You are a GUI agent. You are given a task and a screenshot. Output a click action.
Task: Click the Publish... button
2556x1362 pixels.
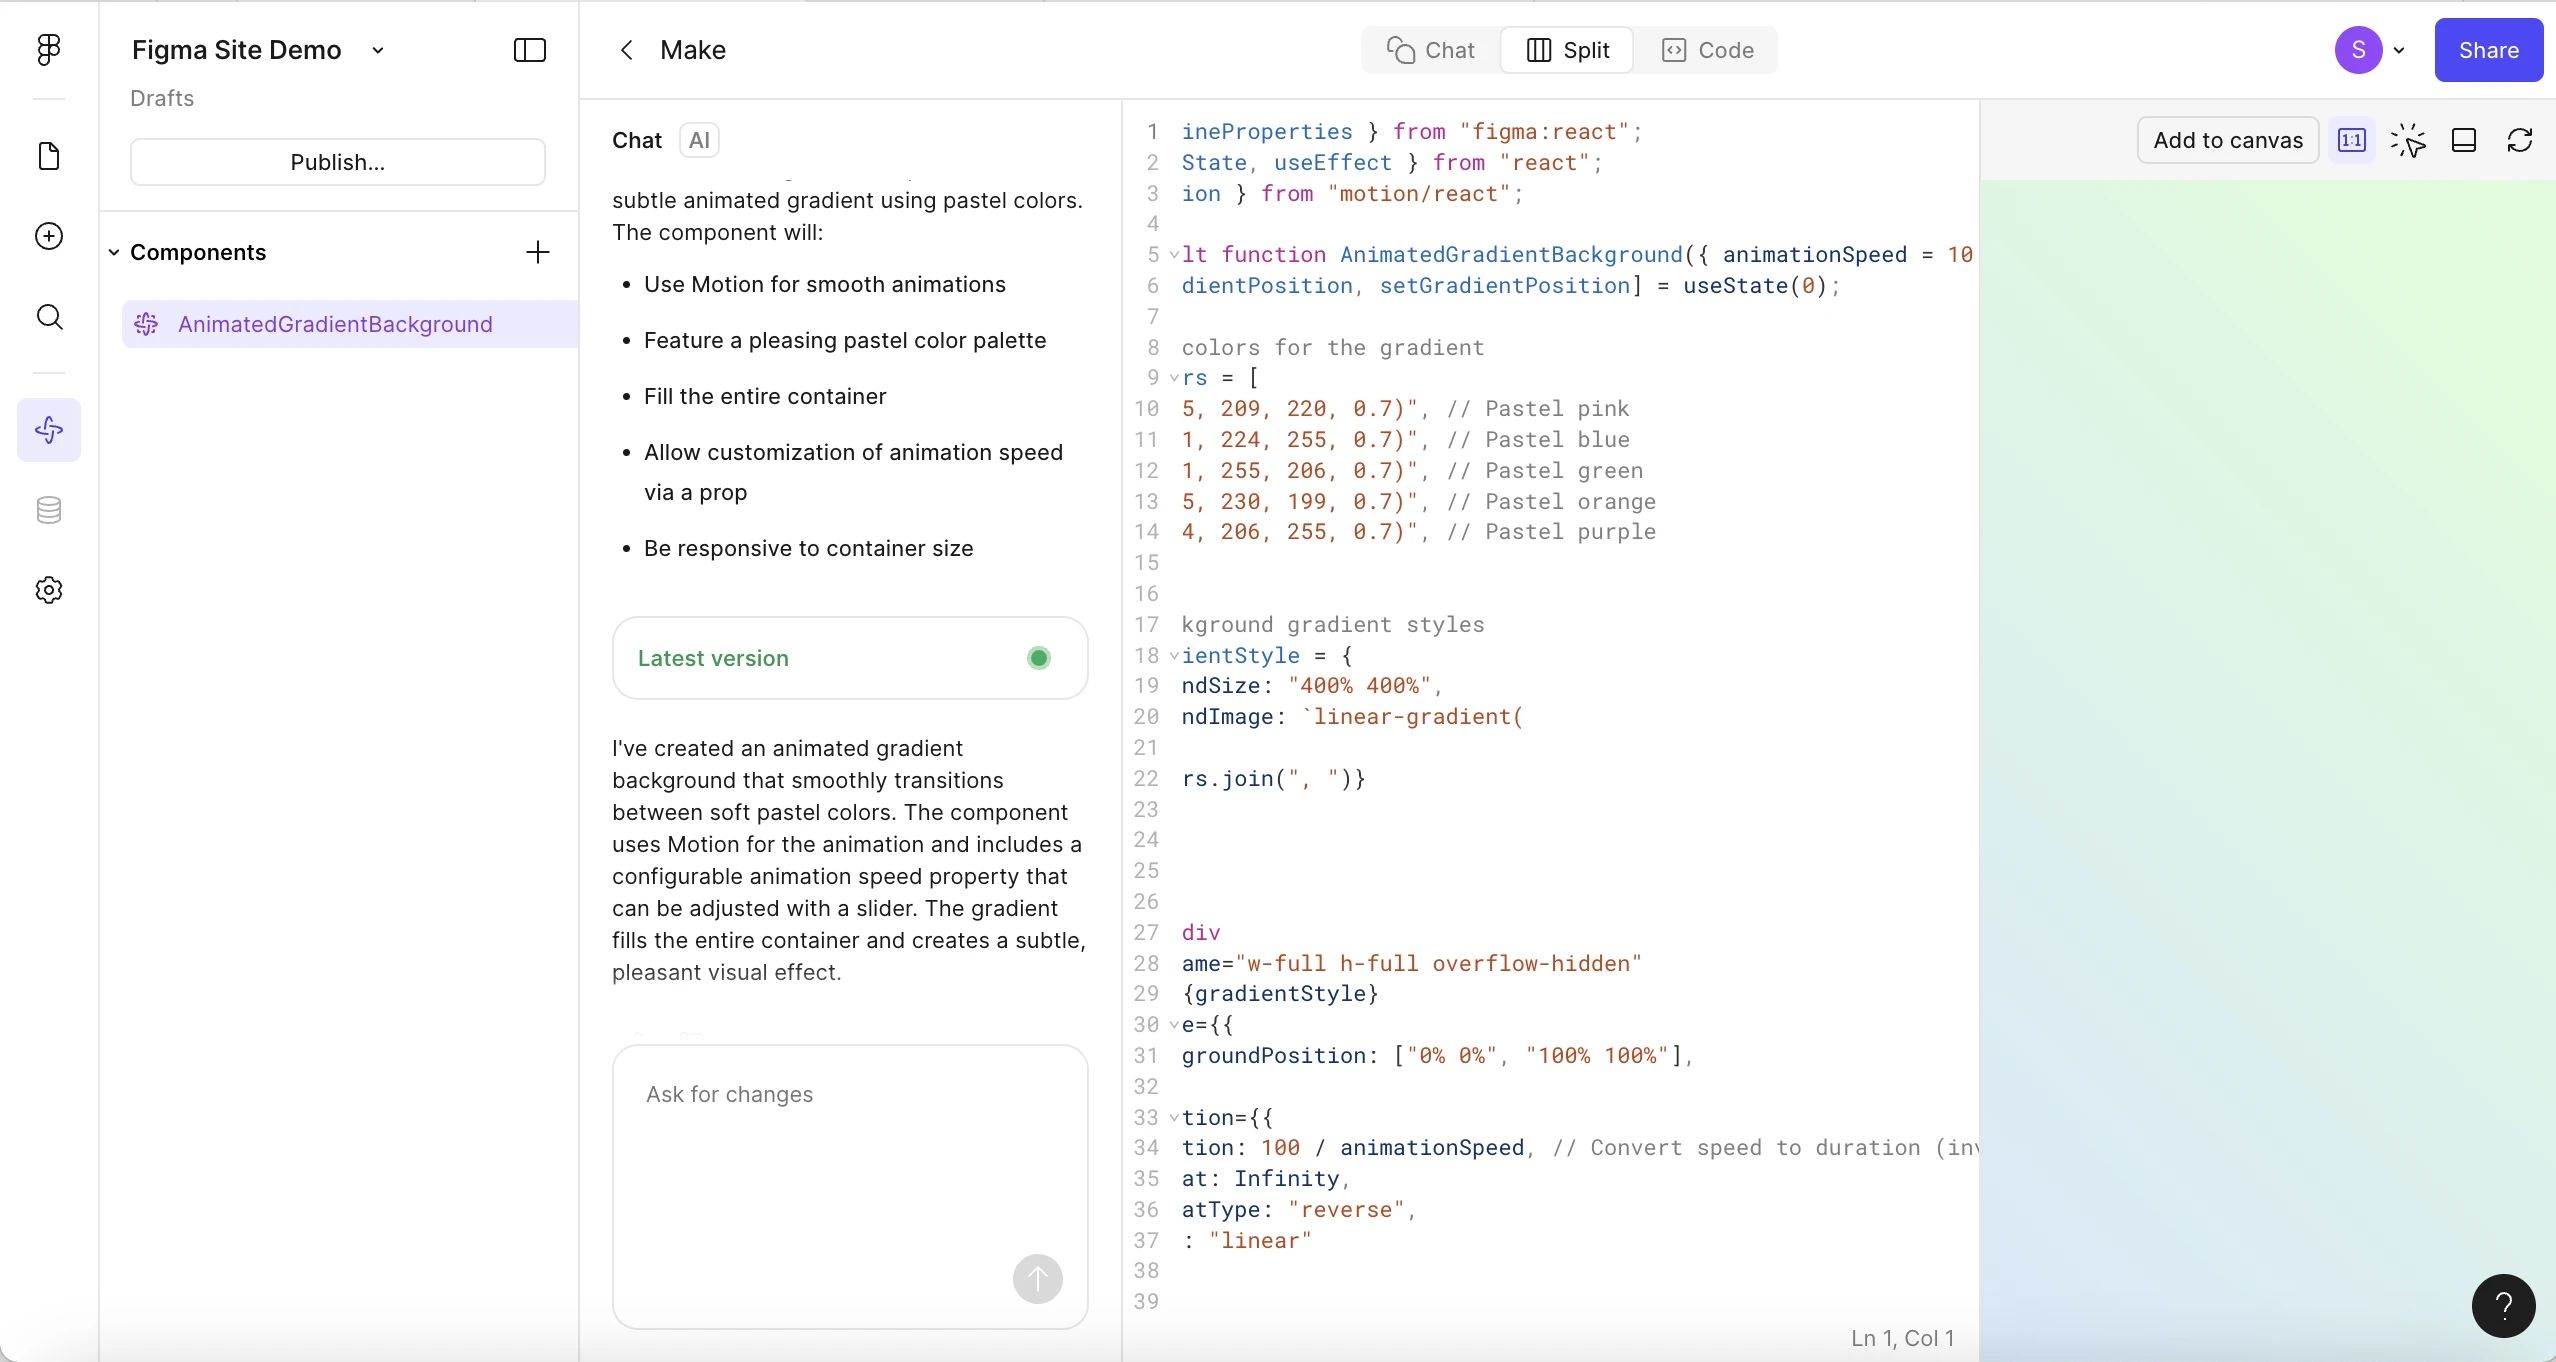click(x=337, y=162)
